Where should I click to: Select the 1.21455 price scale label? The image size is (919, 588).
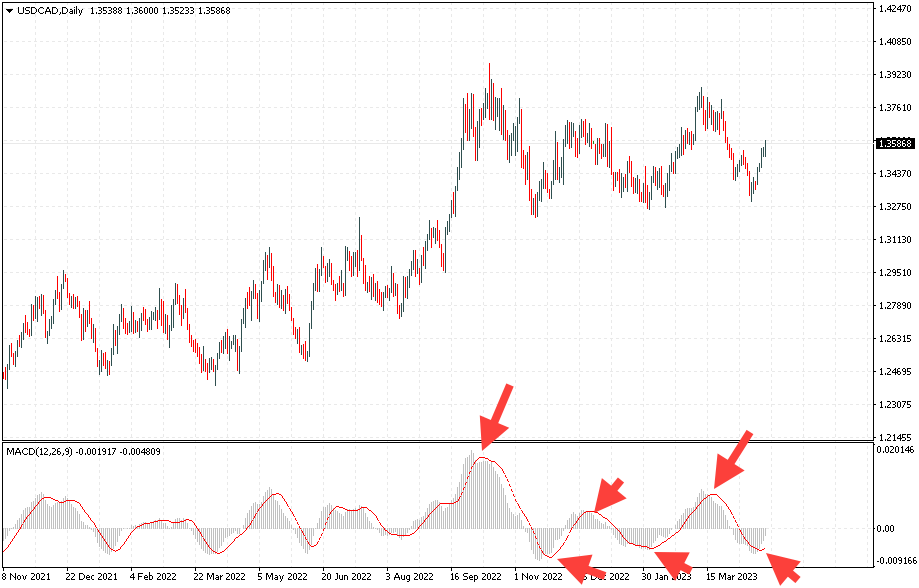(x=896, y=437)
